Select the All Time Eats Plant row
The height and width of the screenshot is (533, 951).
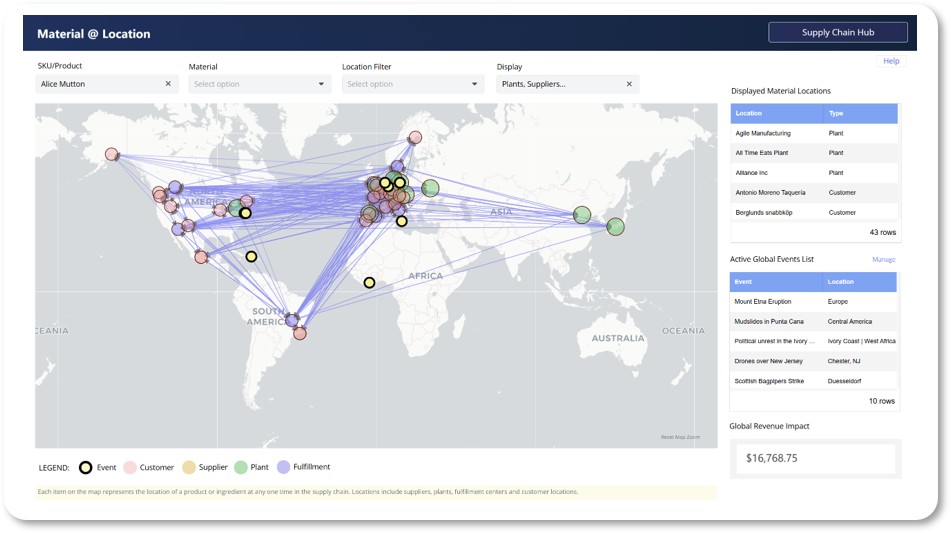click(814, 153)
